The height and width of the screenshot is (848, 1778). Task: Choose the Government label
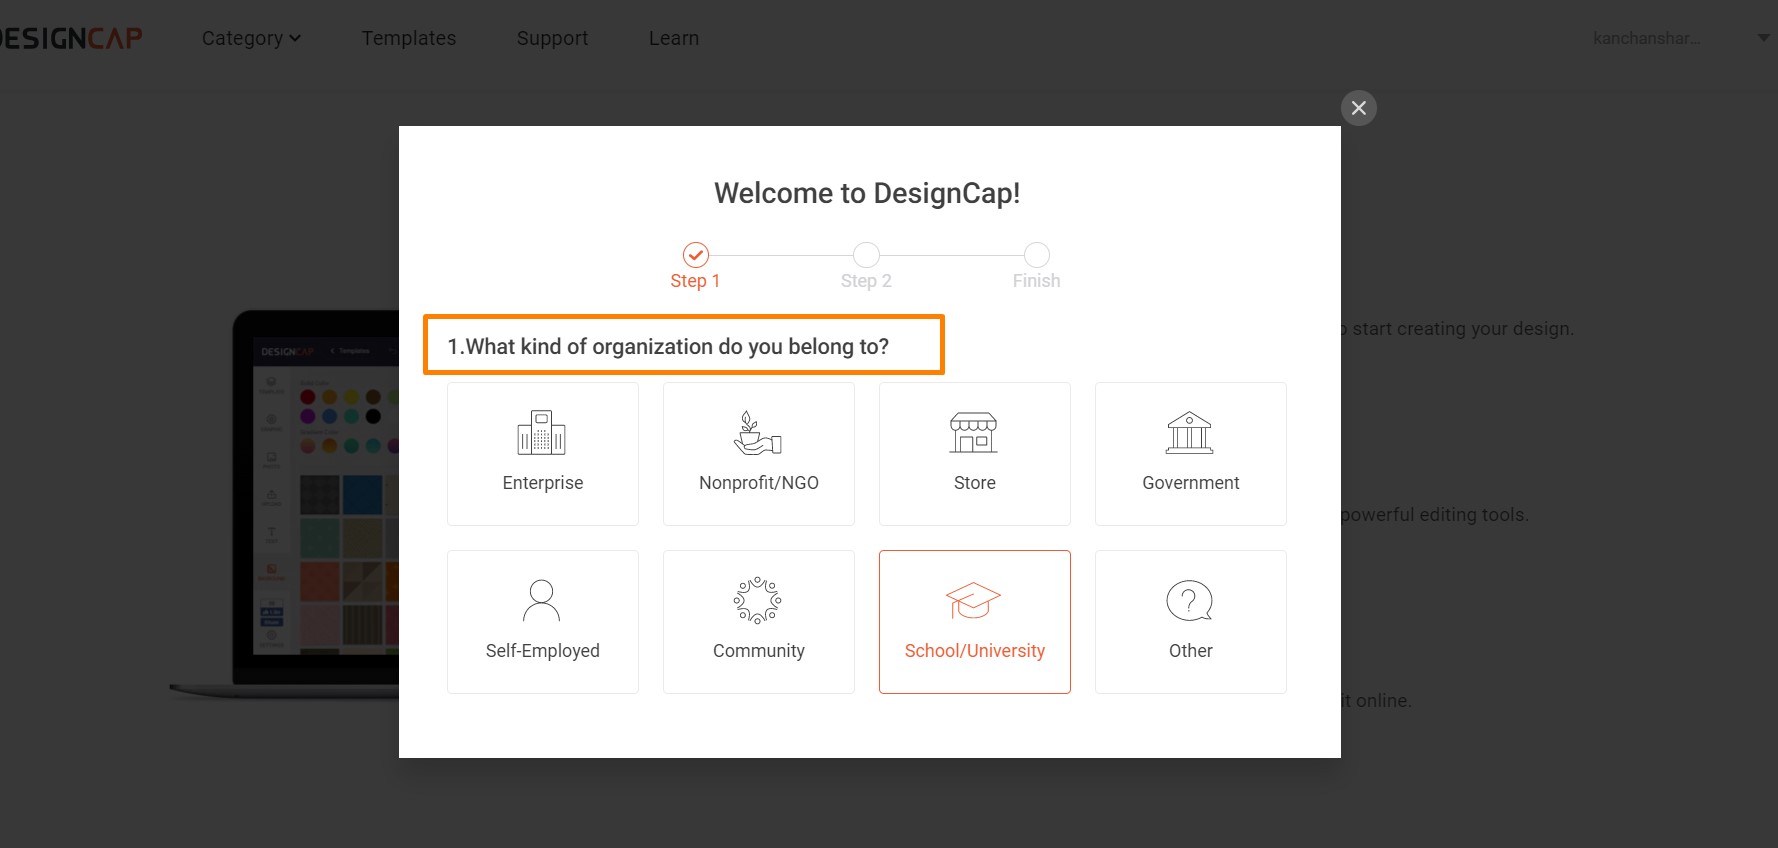point(1191,483)
